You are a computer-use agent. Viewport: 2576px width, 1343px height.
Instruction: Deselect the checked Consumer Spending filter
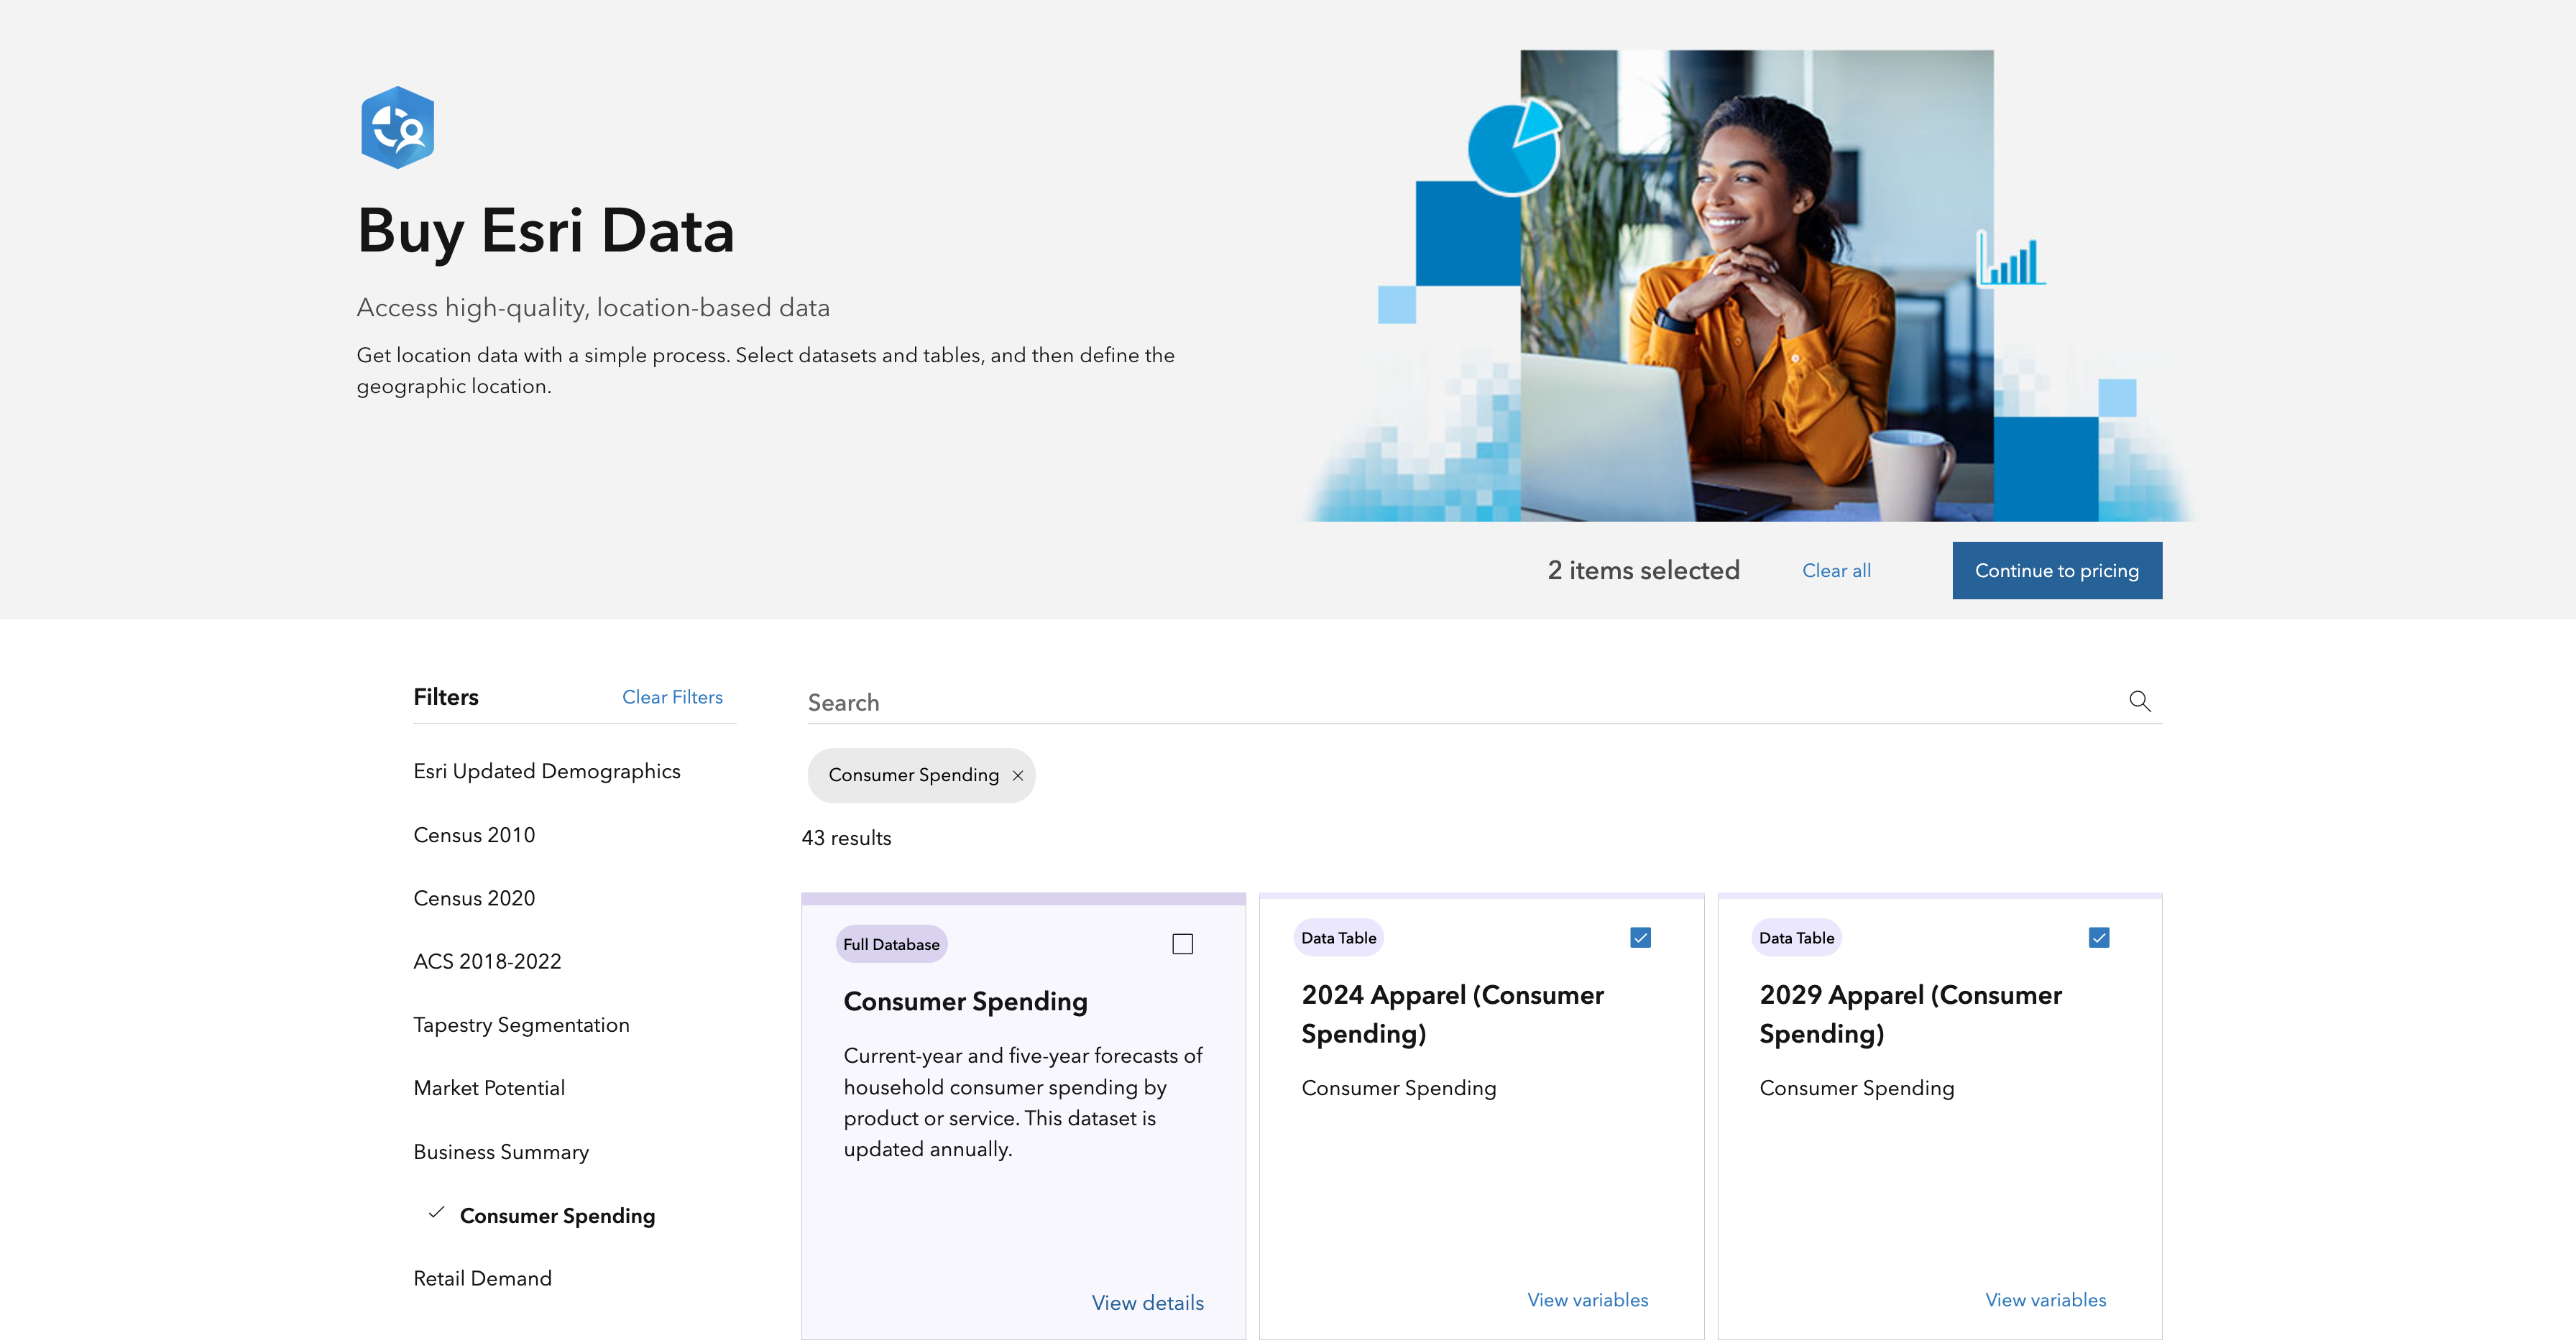[x=556, y=1215]
